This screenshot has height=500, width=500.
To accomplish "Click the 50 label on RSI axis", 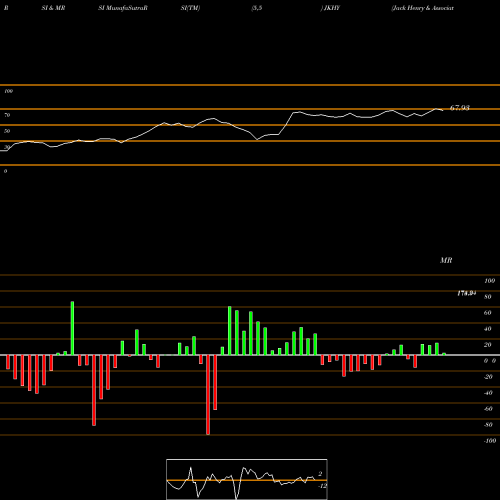I will [7, 131].
